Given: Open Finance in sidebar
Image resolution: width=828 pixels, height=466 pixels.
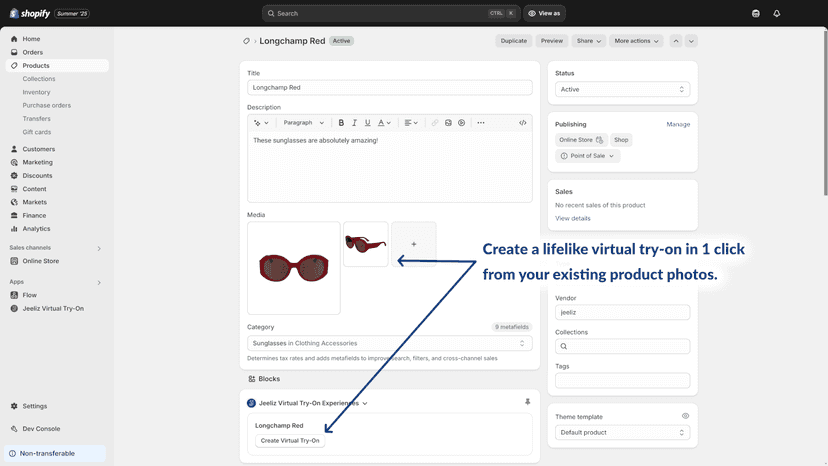Looking at the screenshot, I should (x=57, y=215).
